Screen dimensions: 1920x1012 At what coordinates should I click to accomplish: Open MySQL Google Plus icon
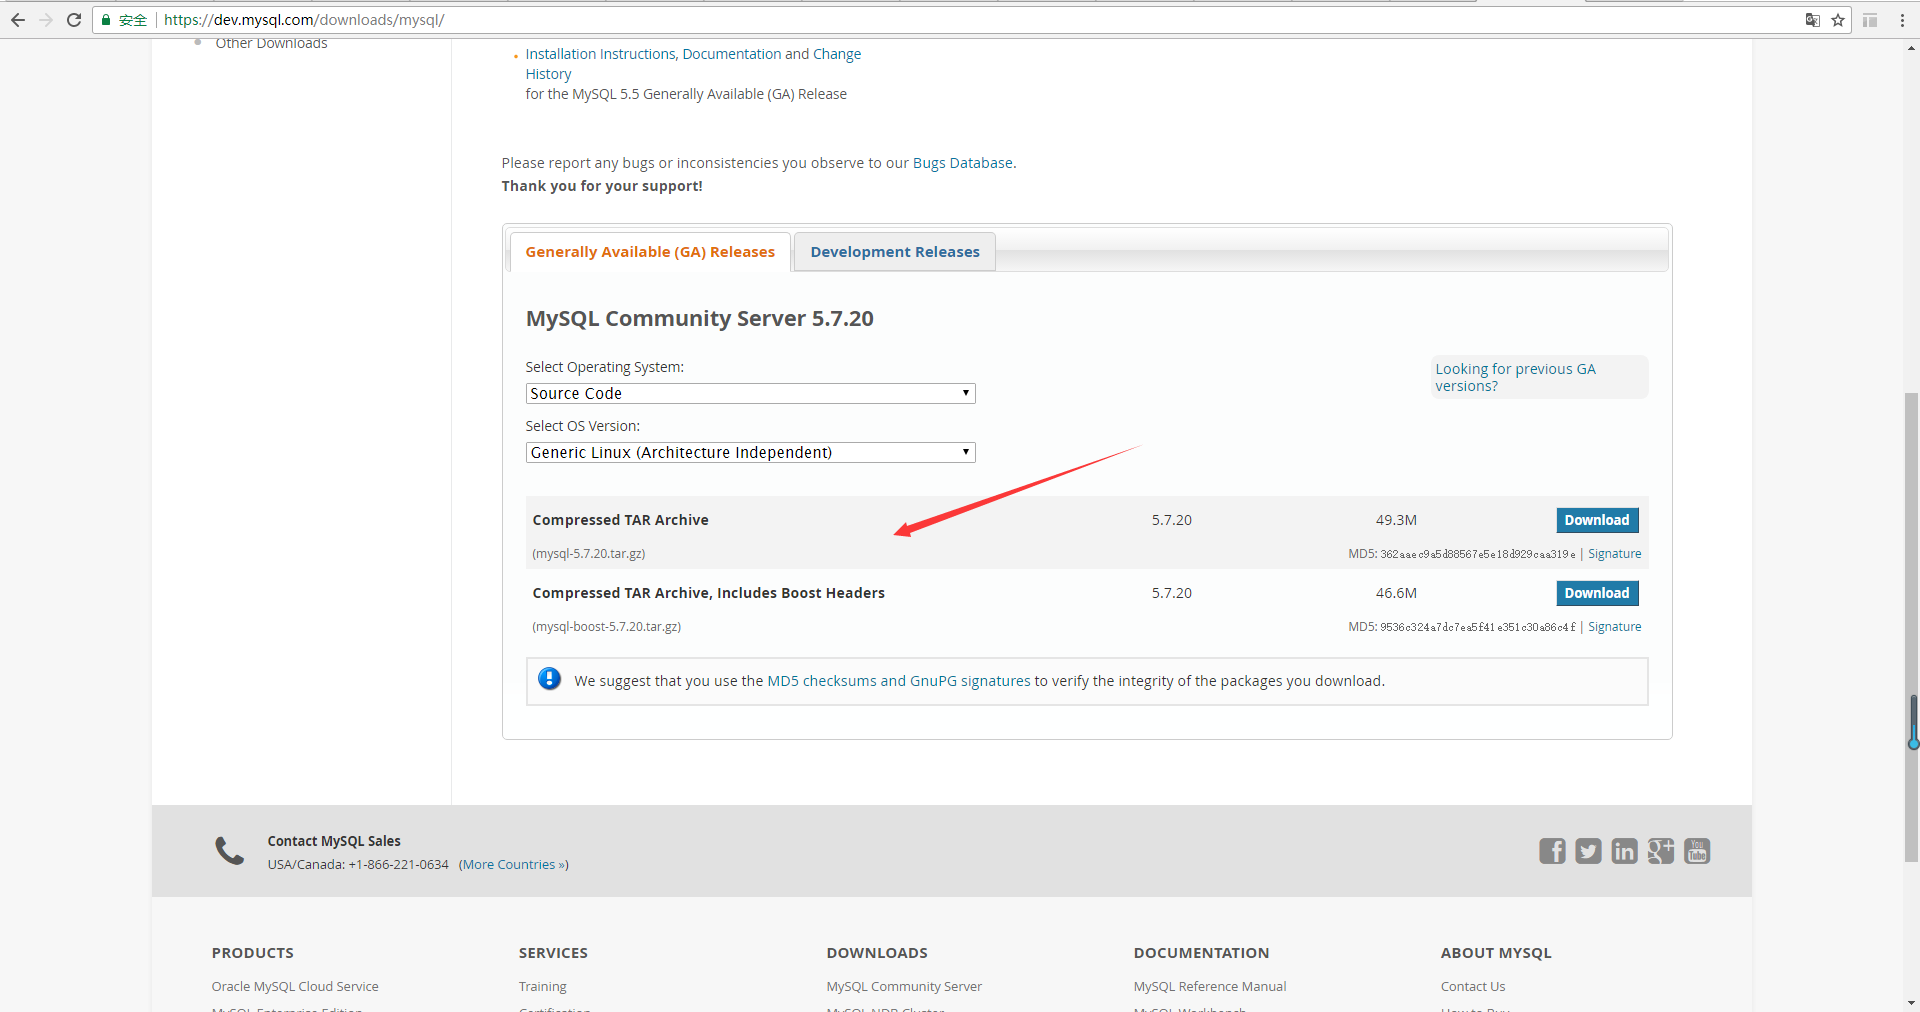tap(1661, 851)
